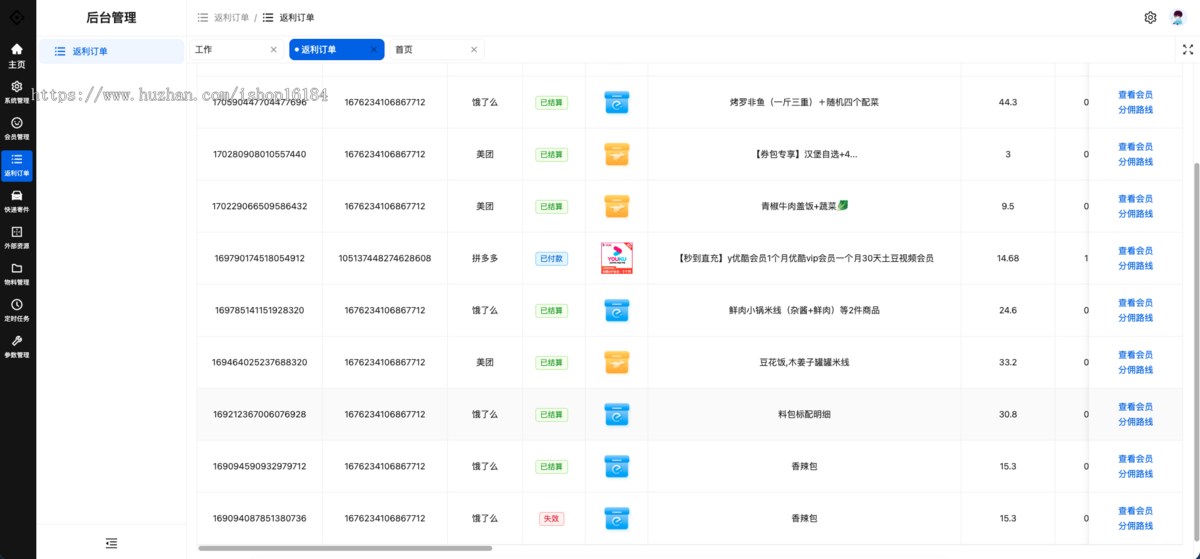Click the 已付款 status tag
The image size is (1200, 559).
551,258
